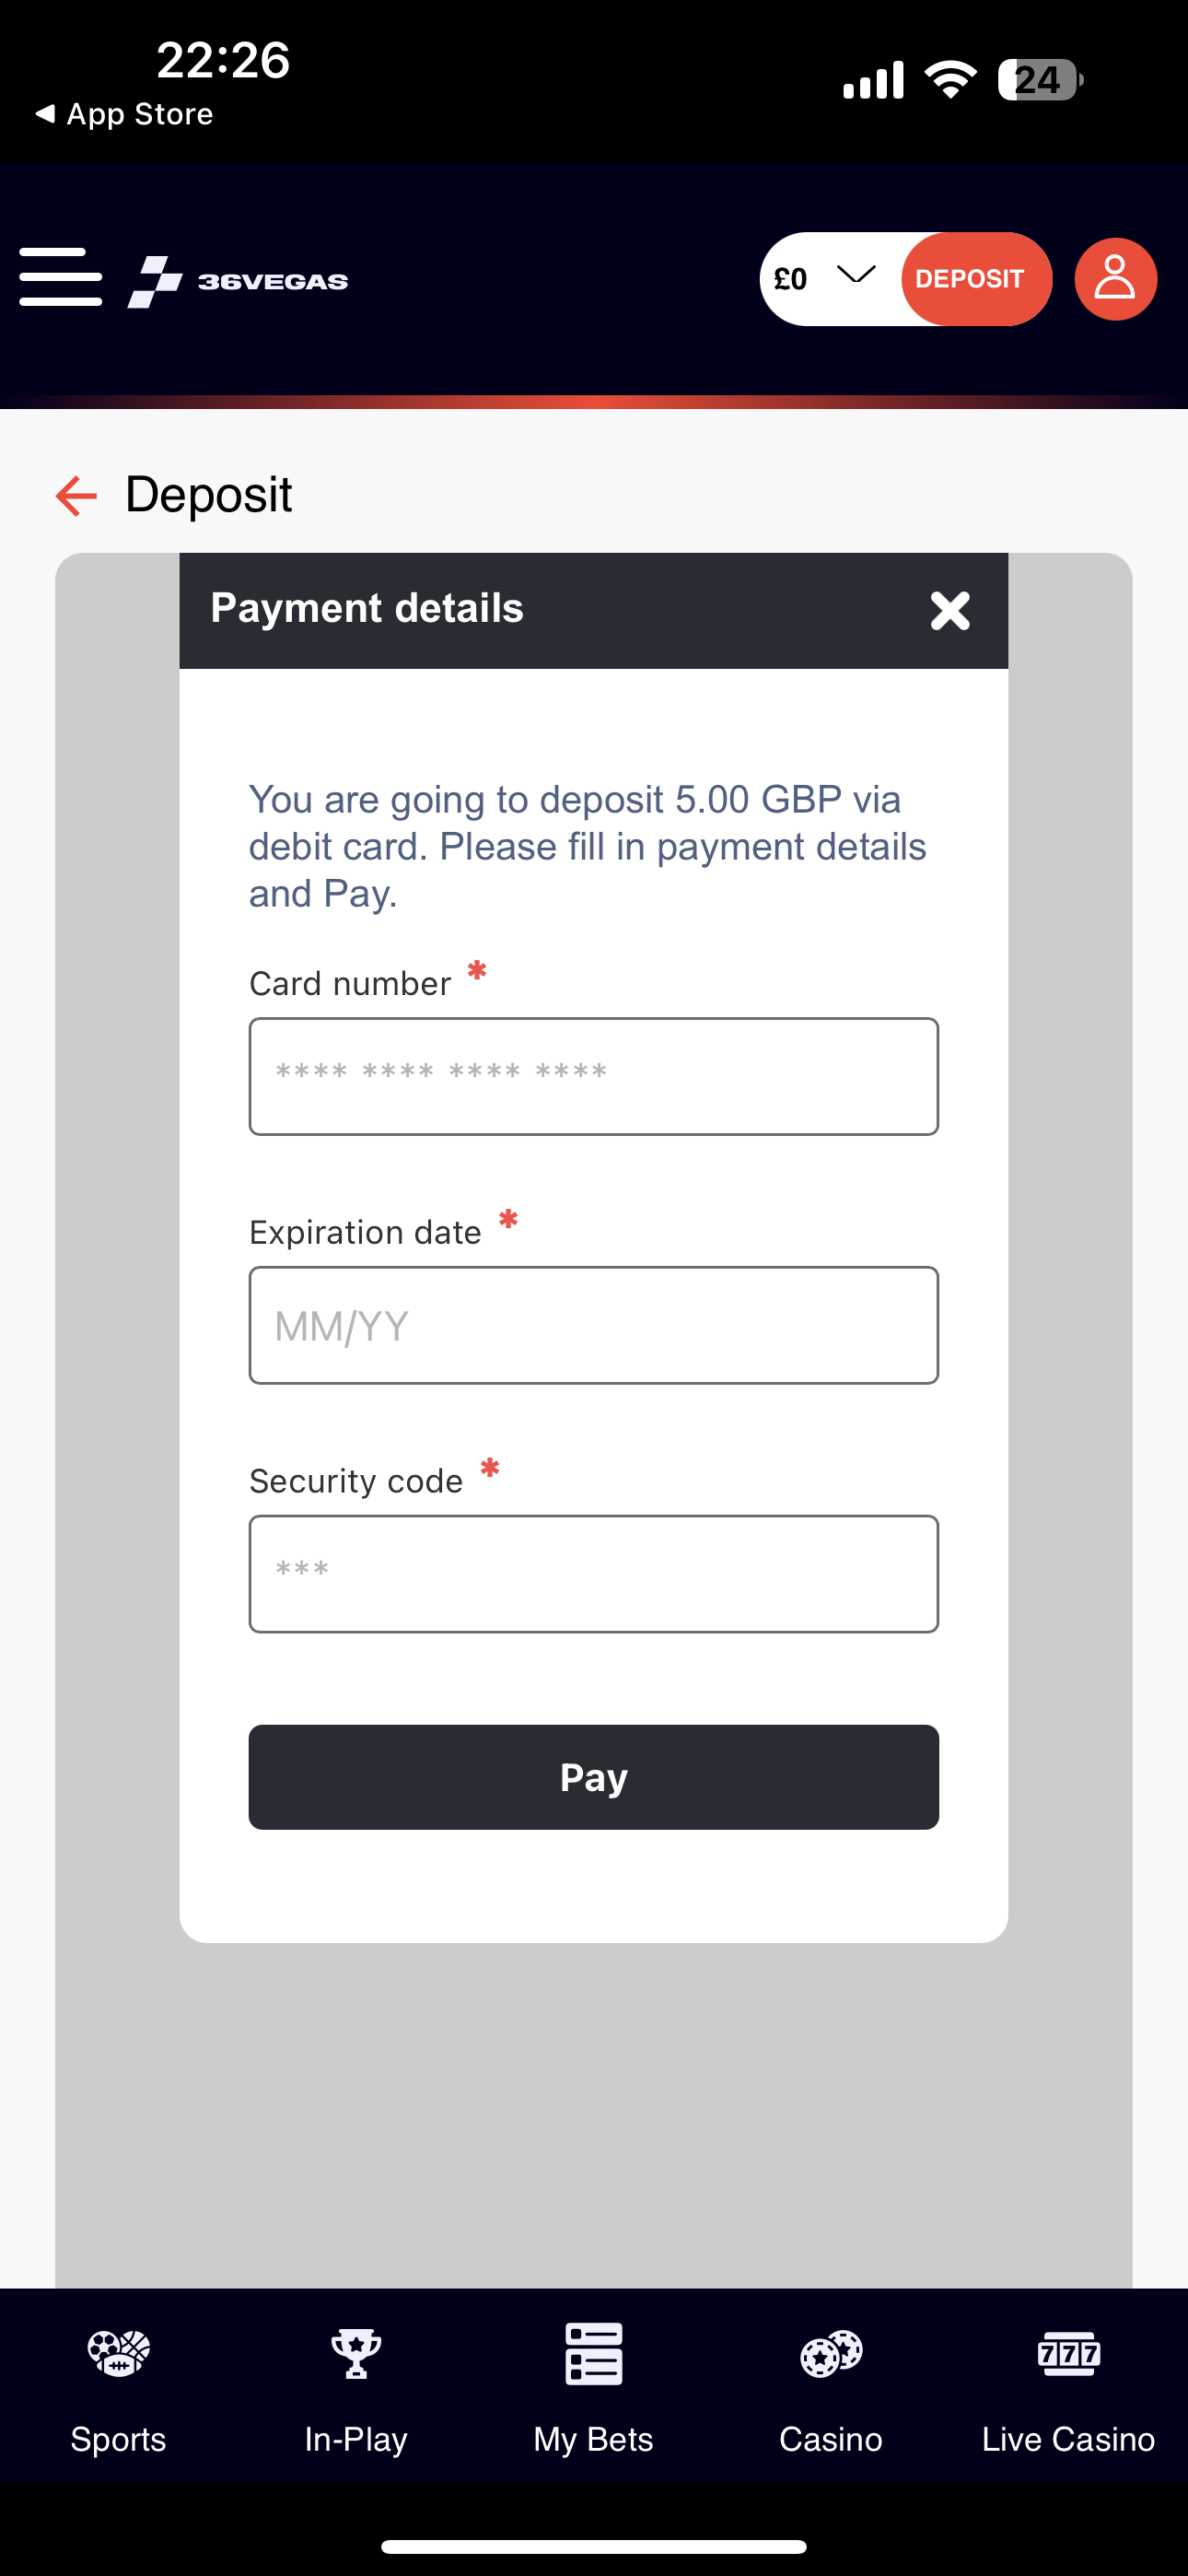Tap the home indicator bar
Screen dimensions: 1188x2576
(x=593, y=2546)
